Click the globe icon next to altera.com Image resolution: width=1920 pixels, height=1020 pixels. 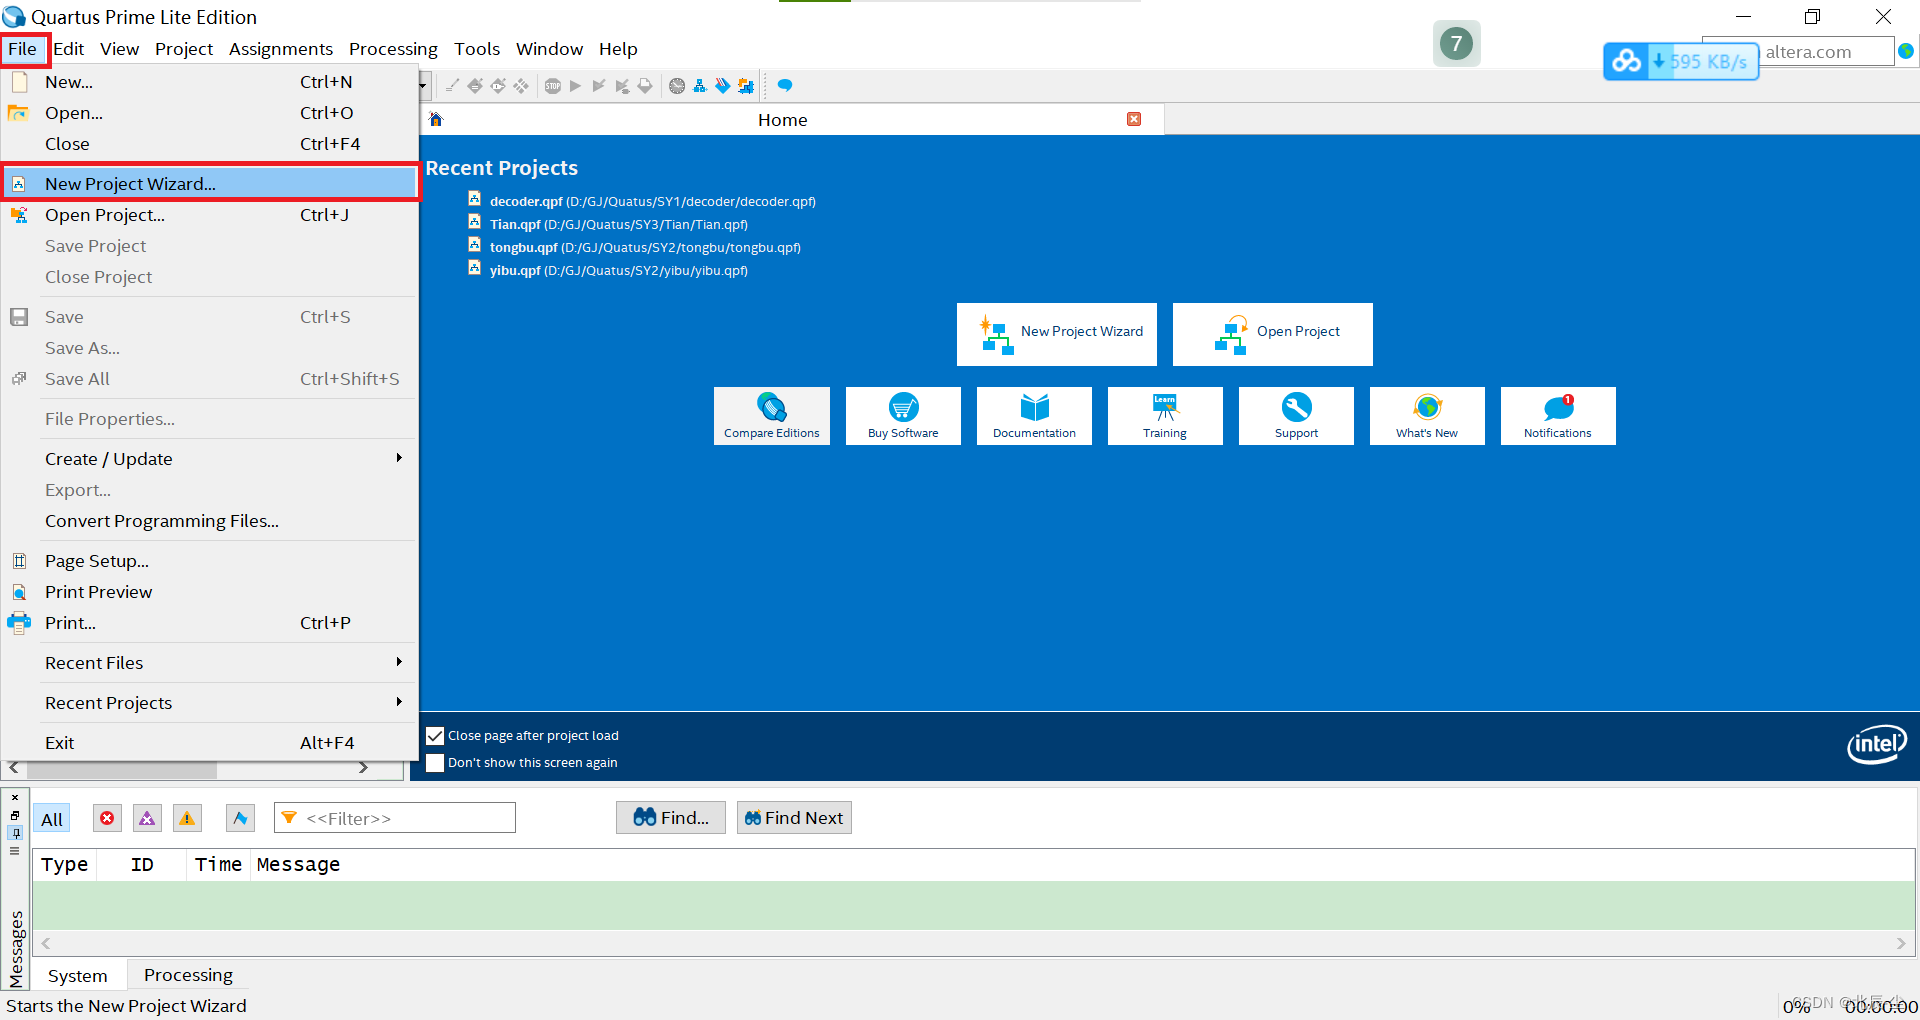tap(1906, 51)
